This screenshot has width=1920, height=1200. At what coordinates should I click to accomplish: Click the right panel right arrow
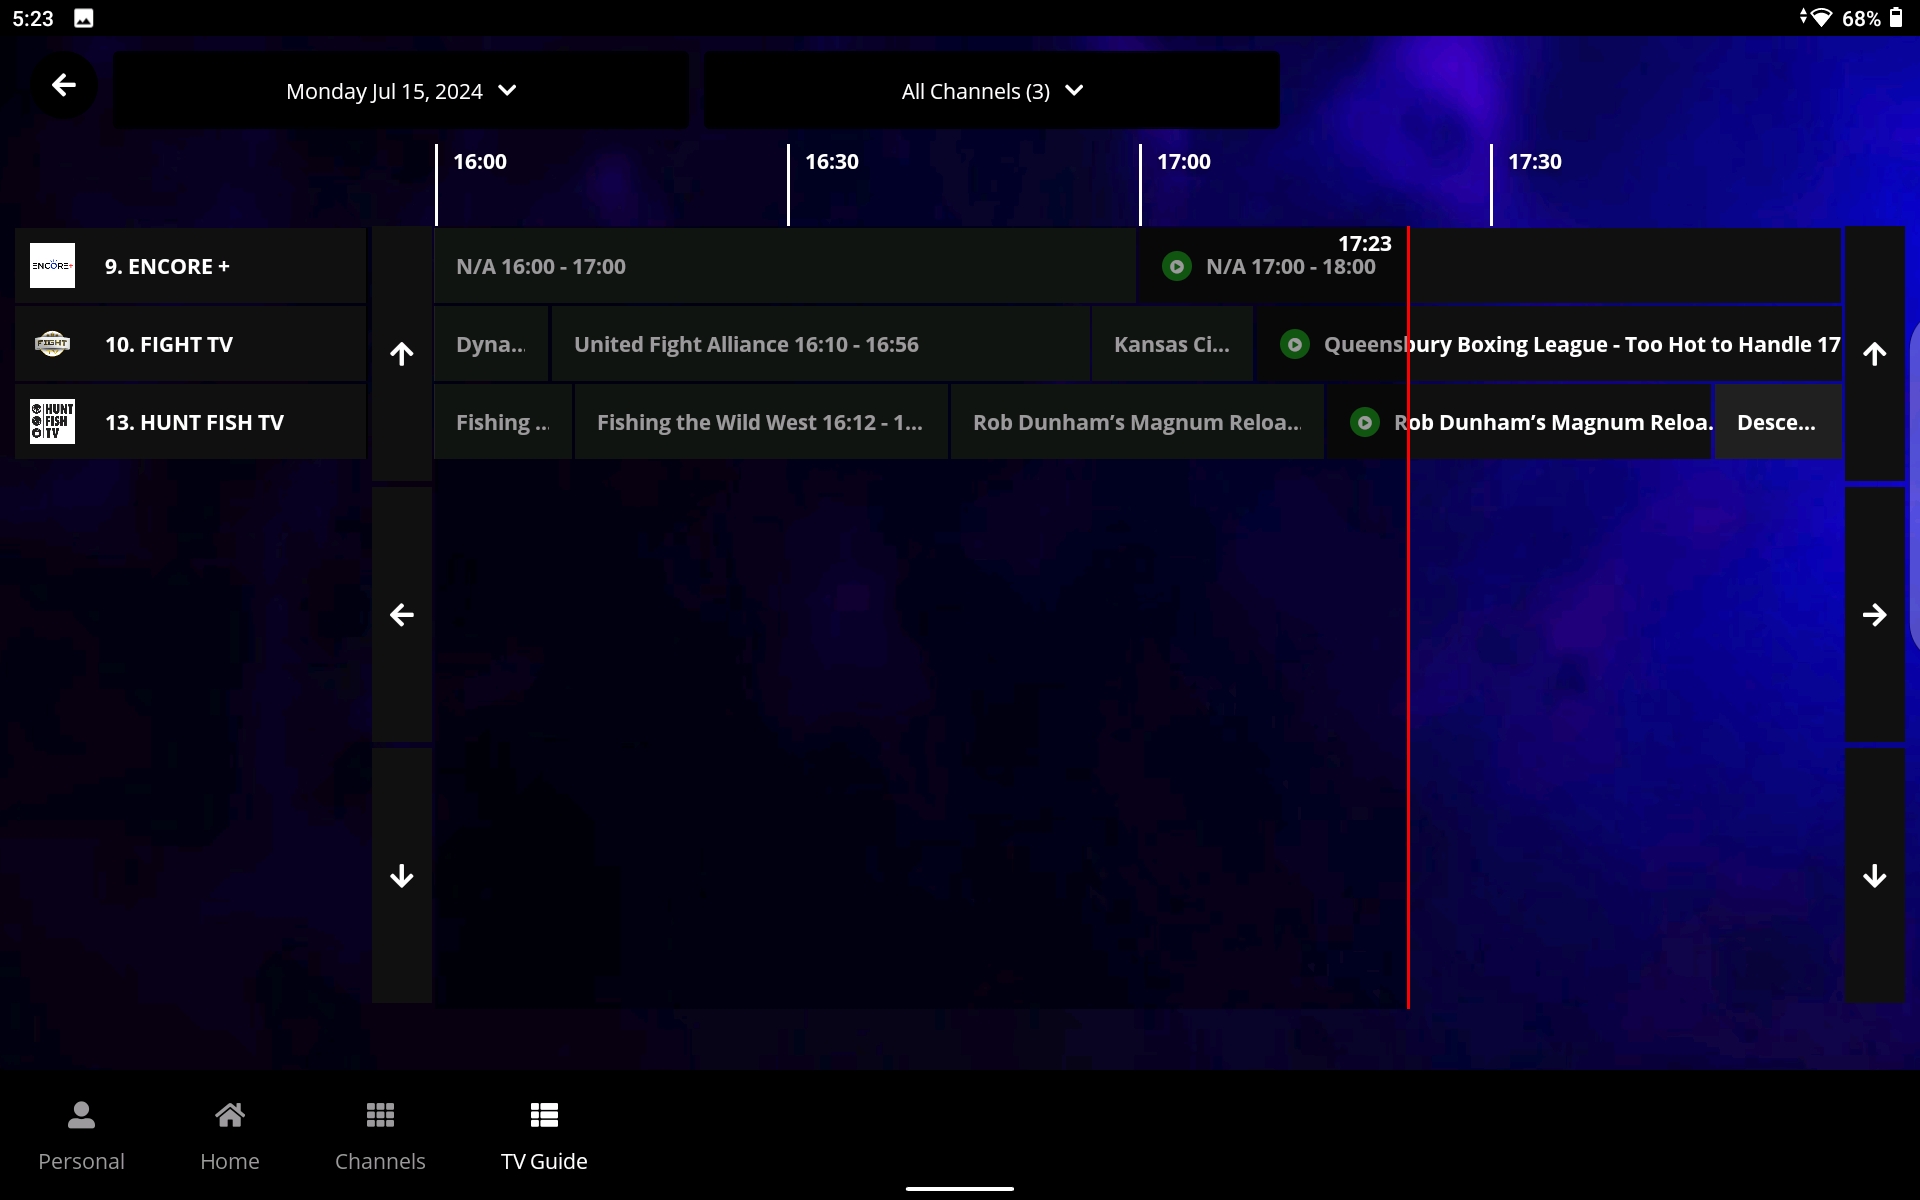(1875, 615)
